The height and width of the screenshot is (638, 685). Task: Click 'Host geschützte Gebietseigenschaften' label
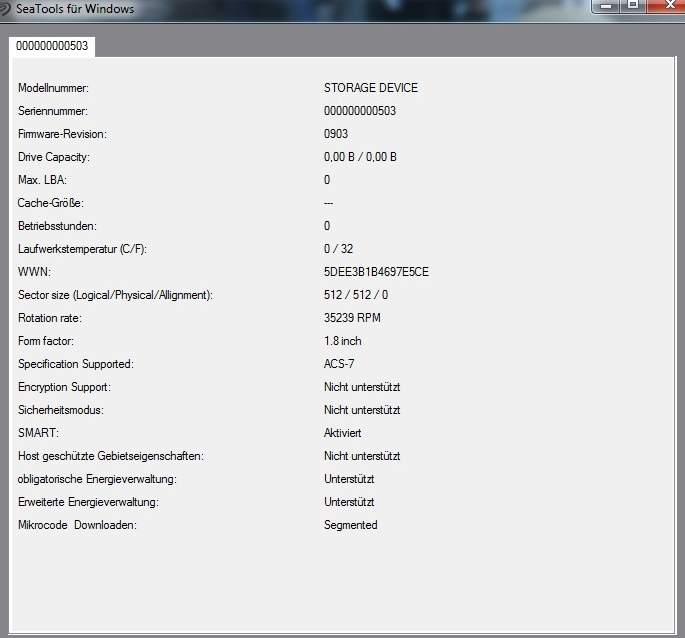(111, 456)
